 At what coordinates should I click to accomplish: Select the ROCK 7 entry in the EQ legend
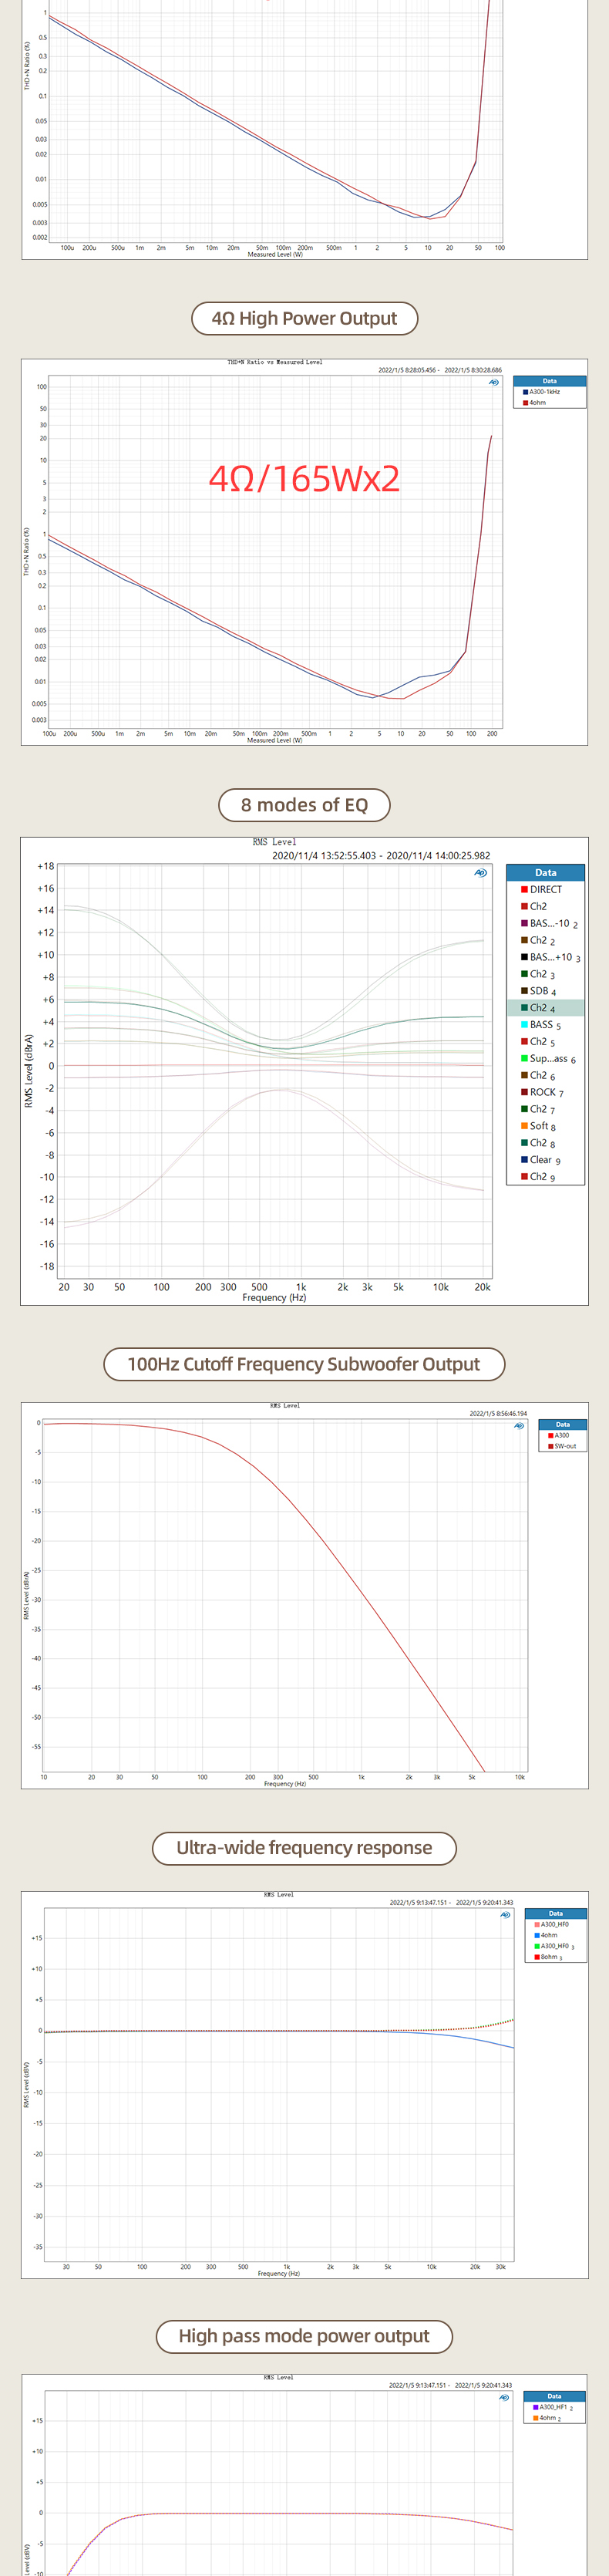click(x=544, y=1092)
